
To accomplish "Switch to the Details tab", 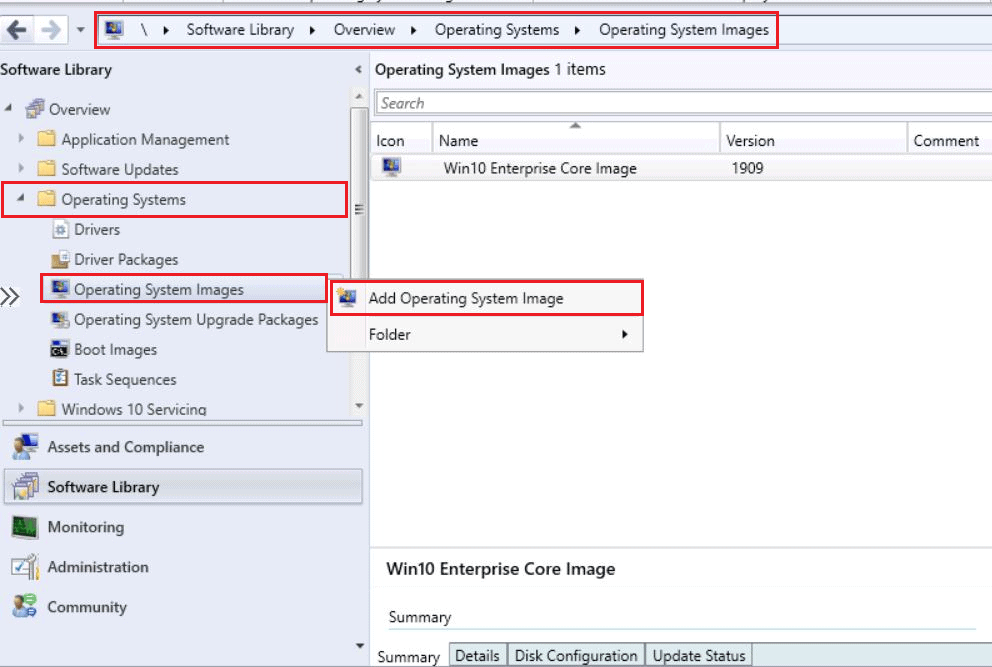I will (x=478, y=656).
